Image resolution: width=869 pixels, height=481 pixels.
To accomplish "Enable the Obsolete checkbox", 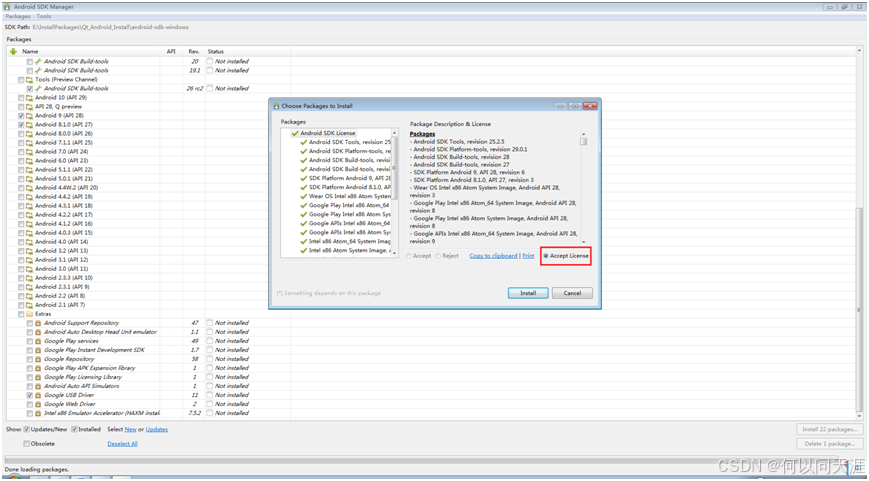I will coord(26,444).
